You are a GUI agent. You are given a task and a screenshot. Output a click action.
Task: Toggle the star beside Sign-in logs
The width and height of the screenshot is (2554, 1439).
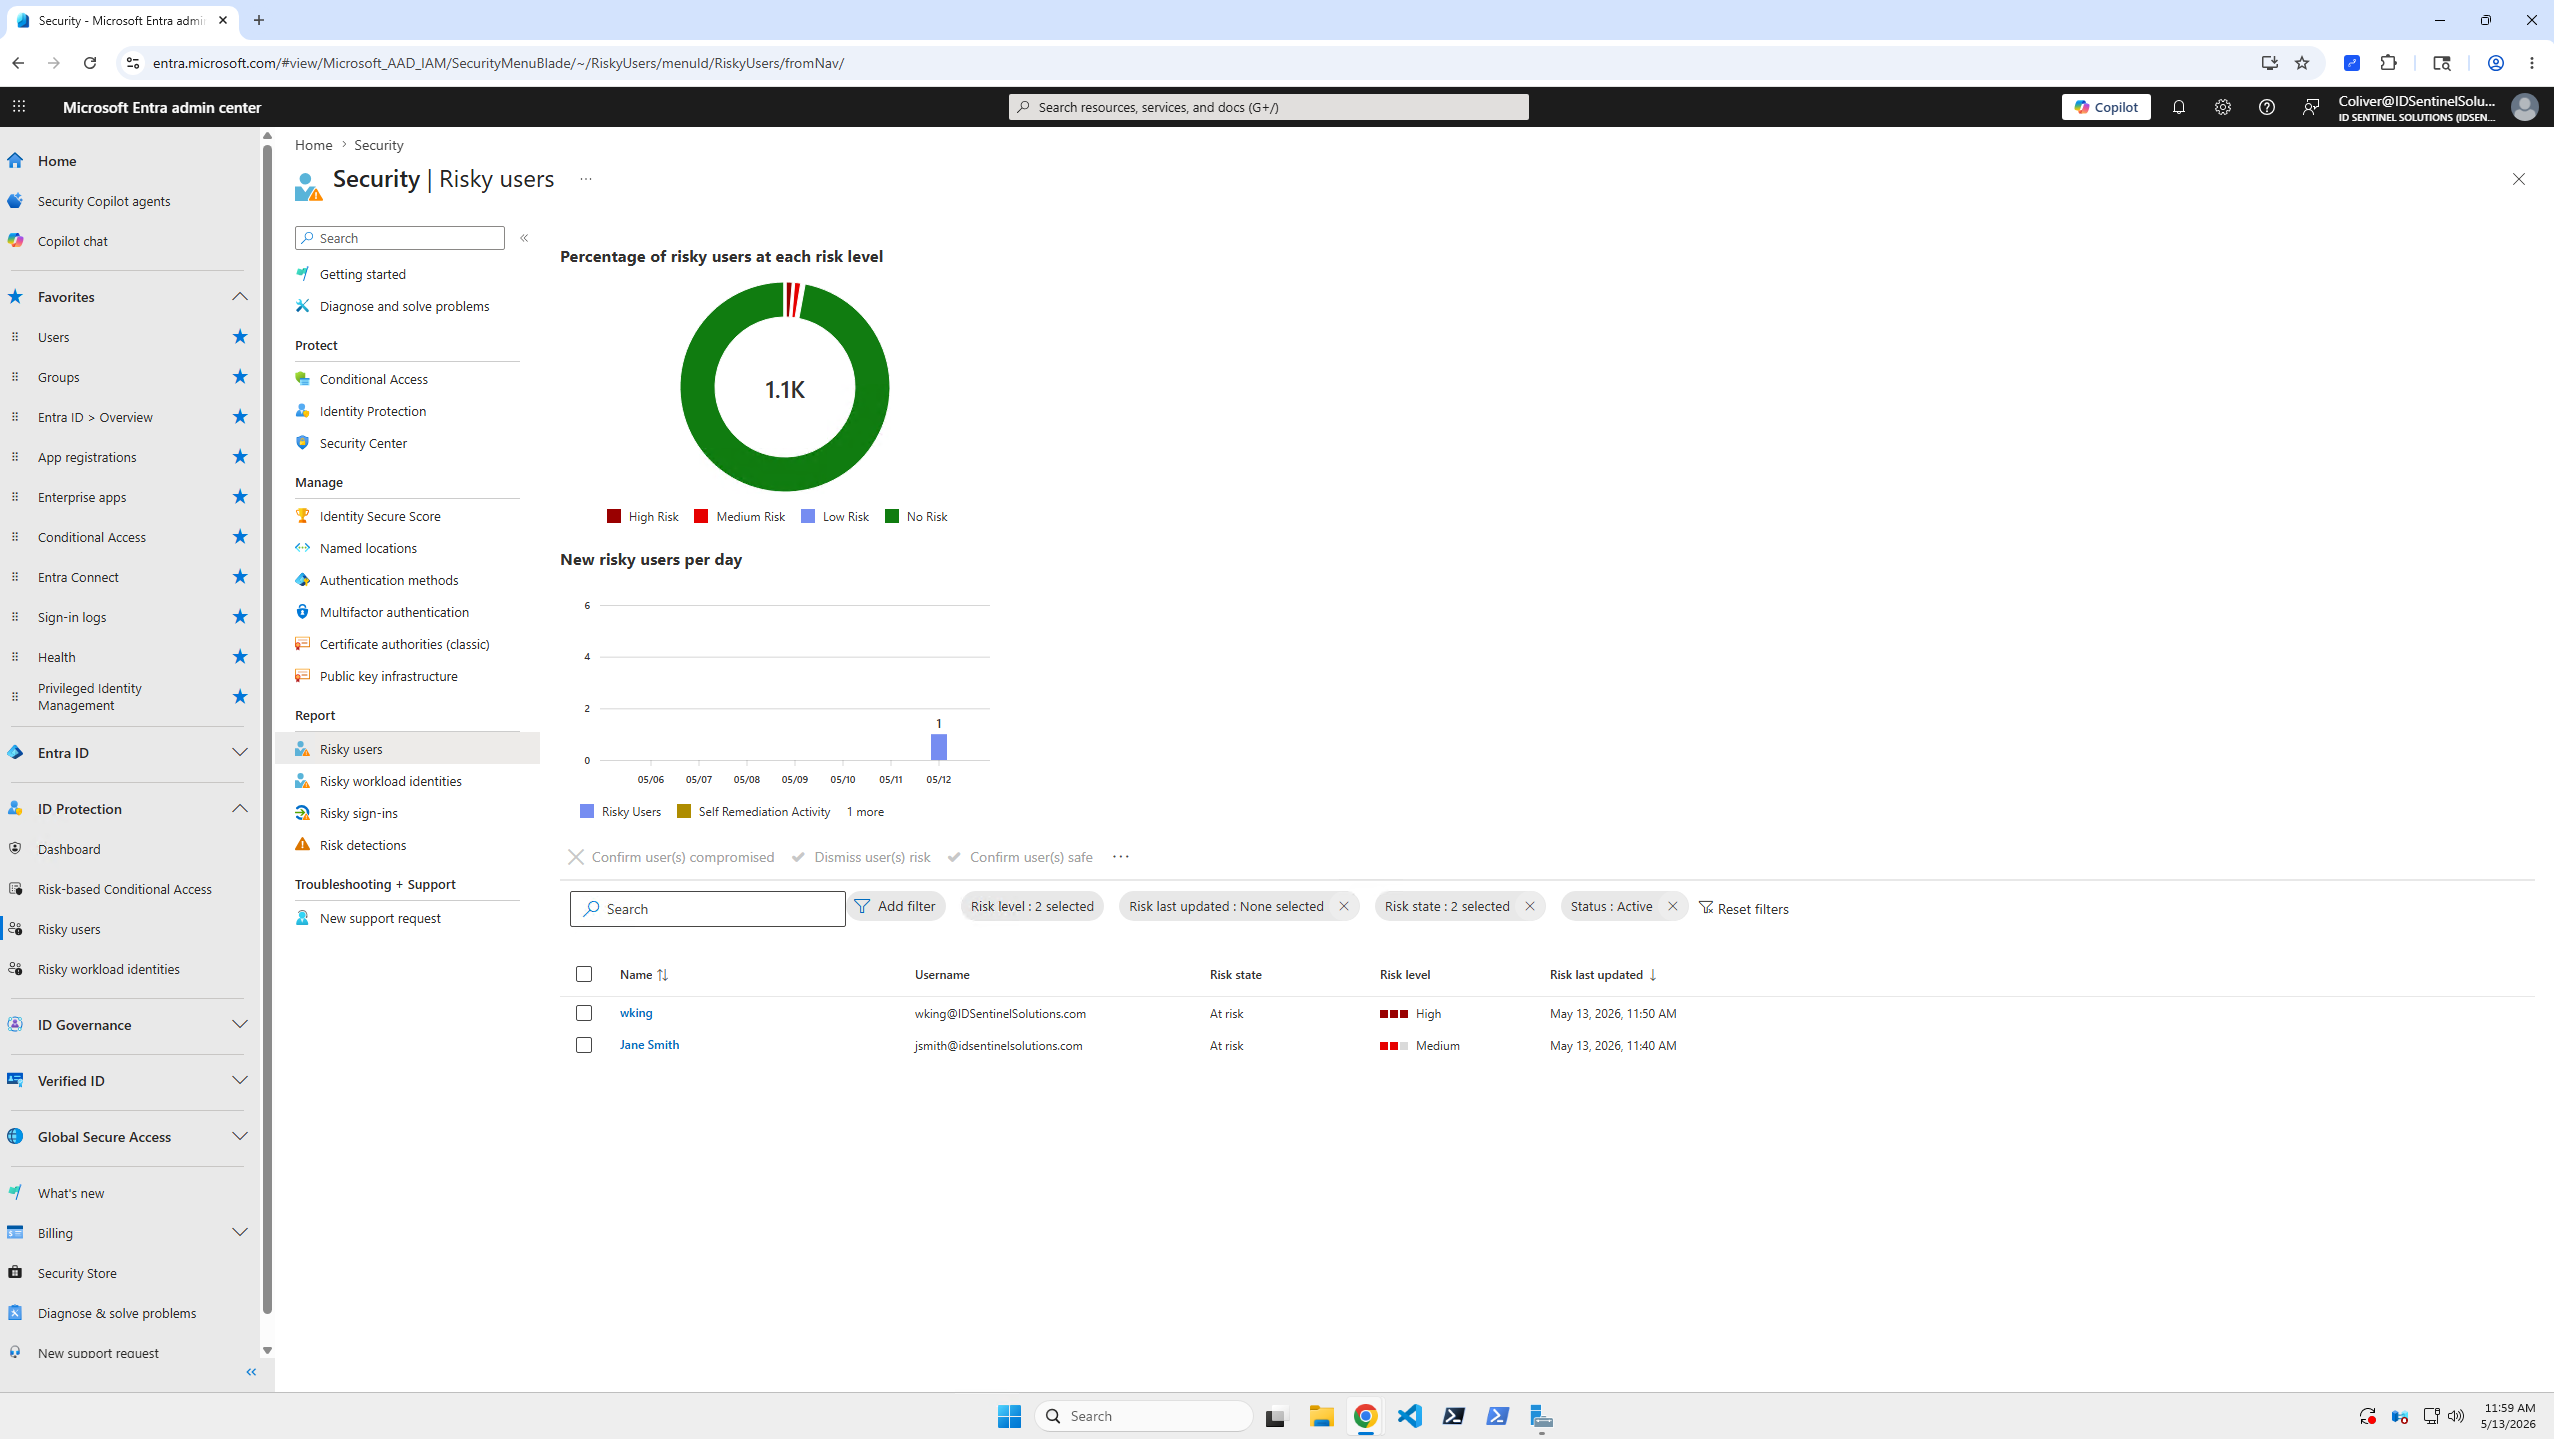[x=240, y=617]
